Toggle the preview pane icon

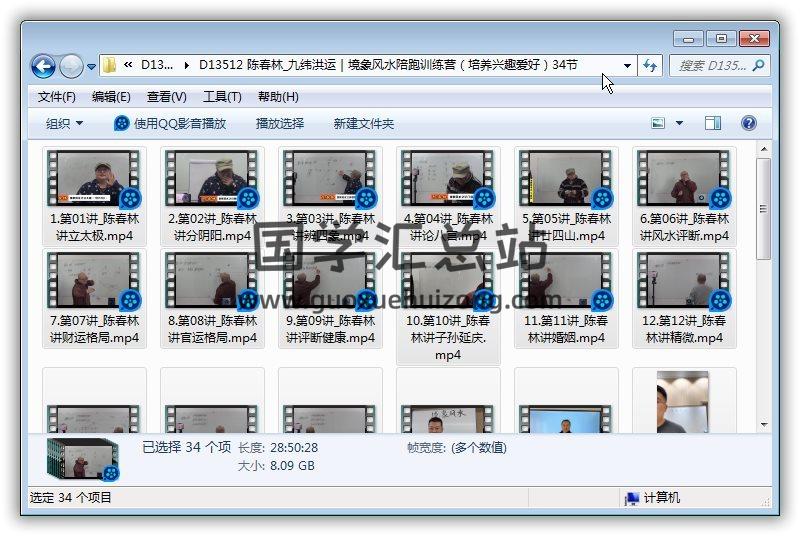point(713,123)
